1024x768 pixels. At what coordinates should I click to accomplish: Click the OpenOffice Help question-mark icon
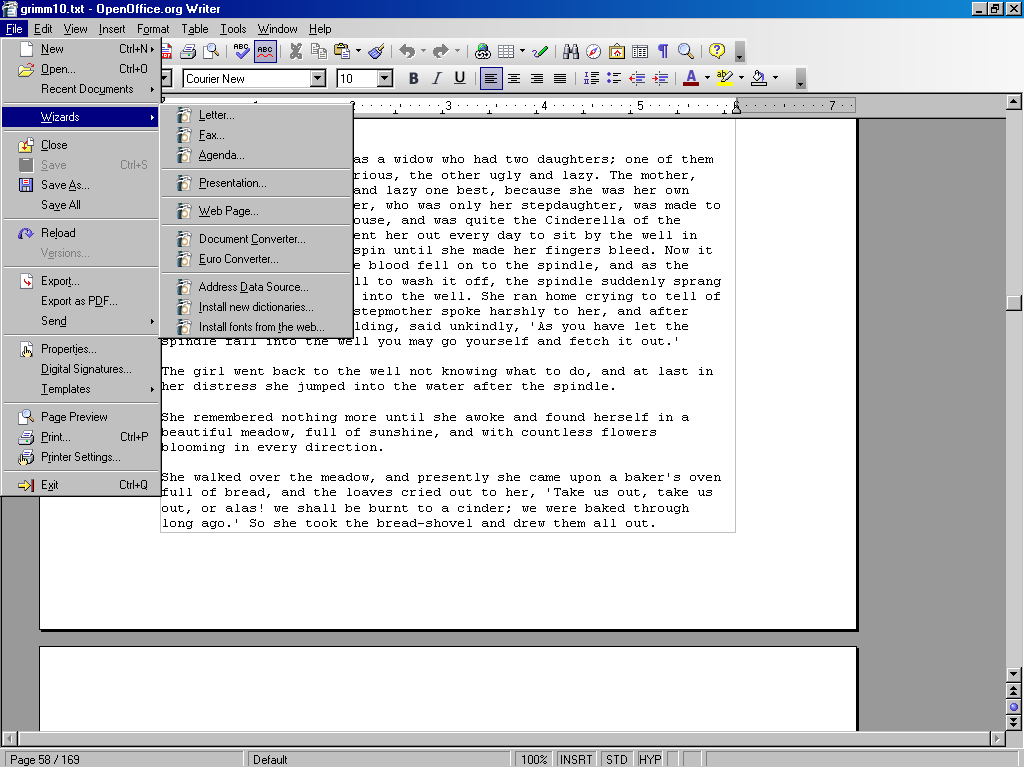pos(717,51)
